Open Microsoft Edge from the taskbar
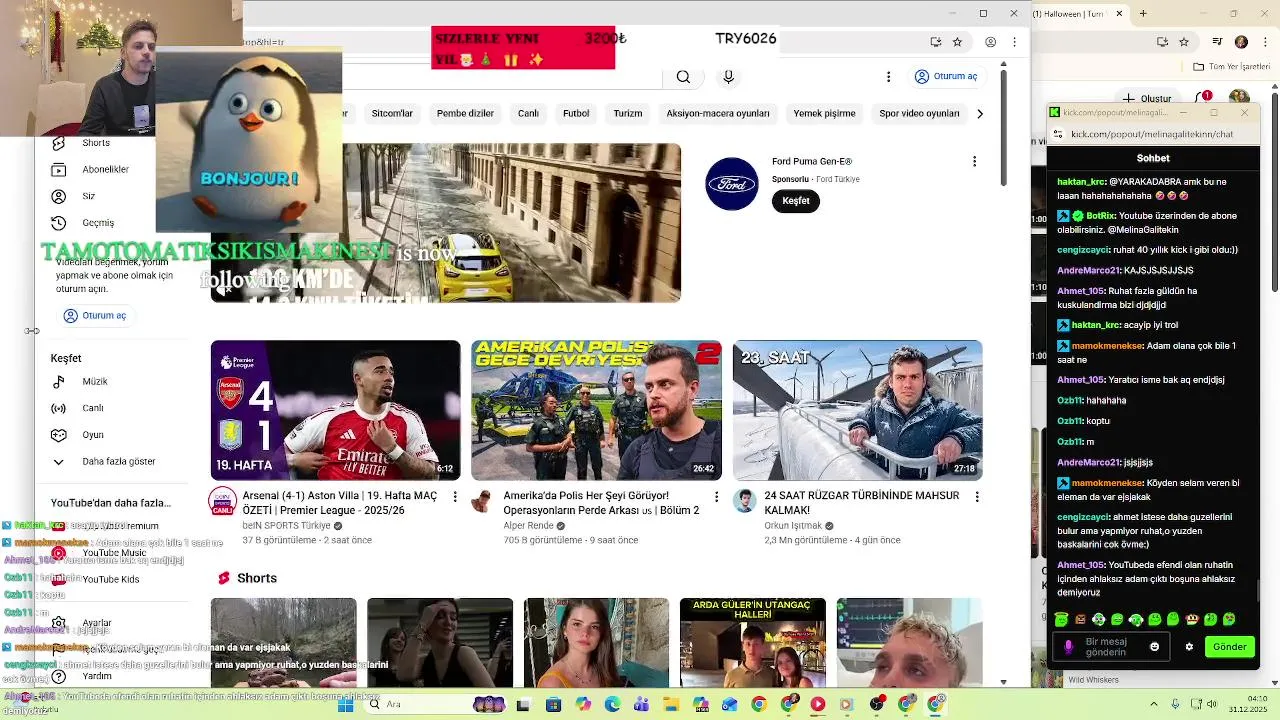The image size is (1280, 720). click(613, 704)
